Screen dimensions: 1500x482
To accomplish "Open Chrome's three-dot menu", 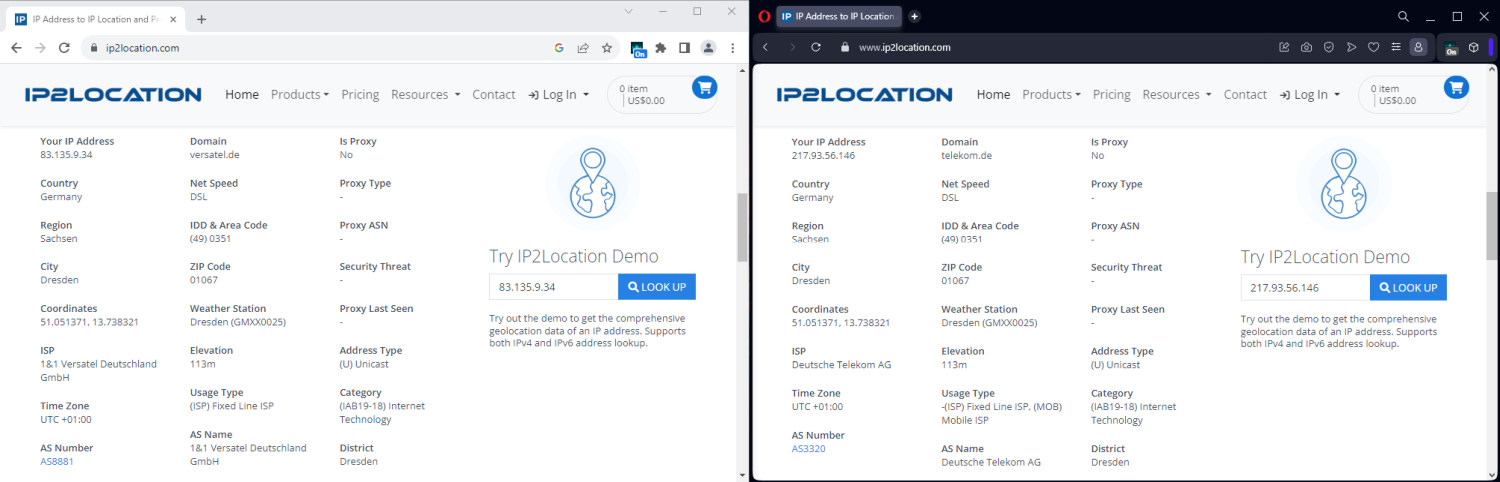I will [732, 47].
